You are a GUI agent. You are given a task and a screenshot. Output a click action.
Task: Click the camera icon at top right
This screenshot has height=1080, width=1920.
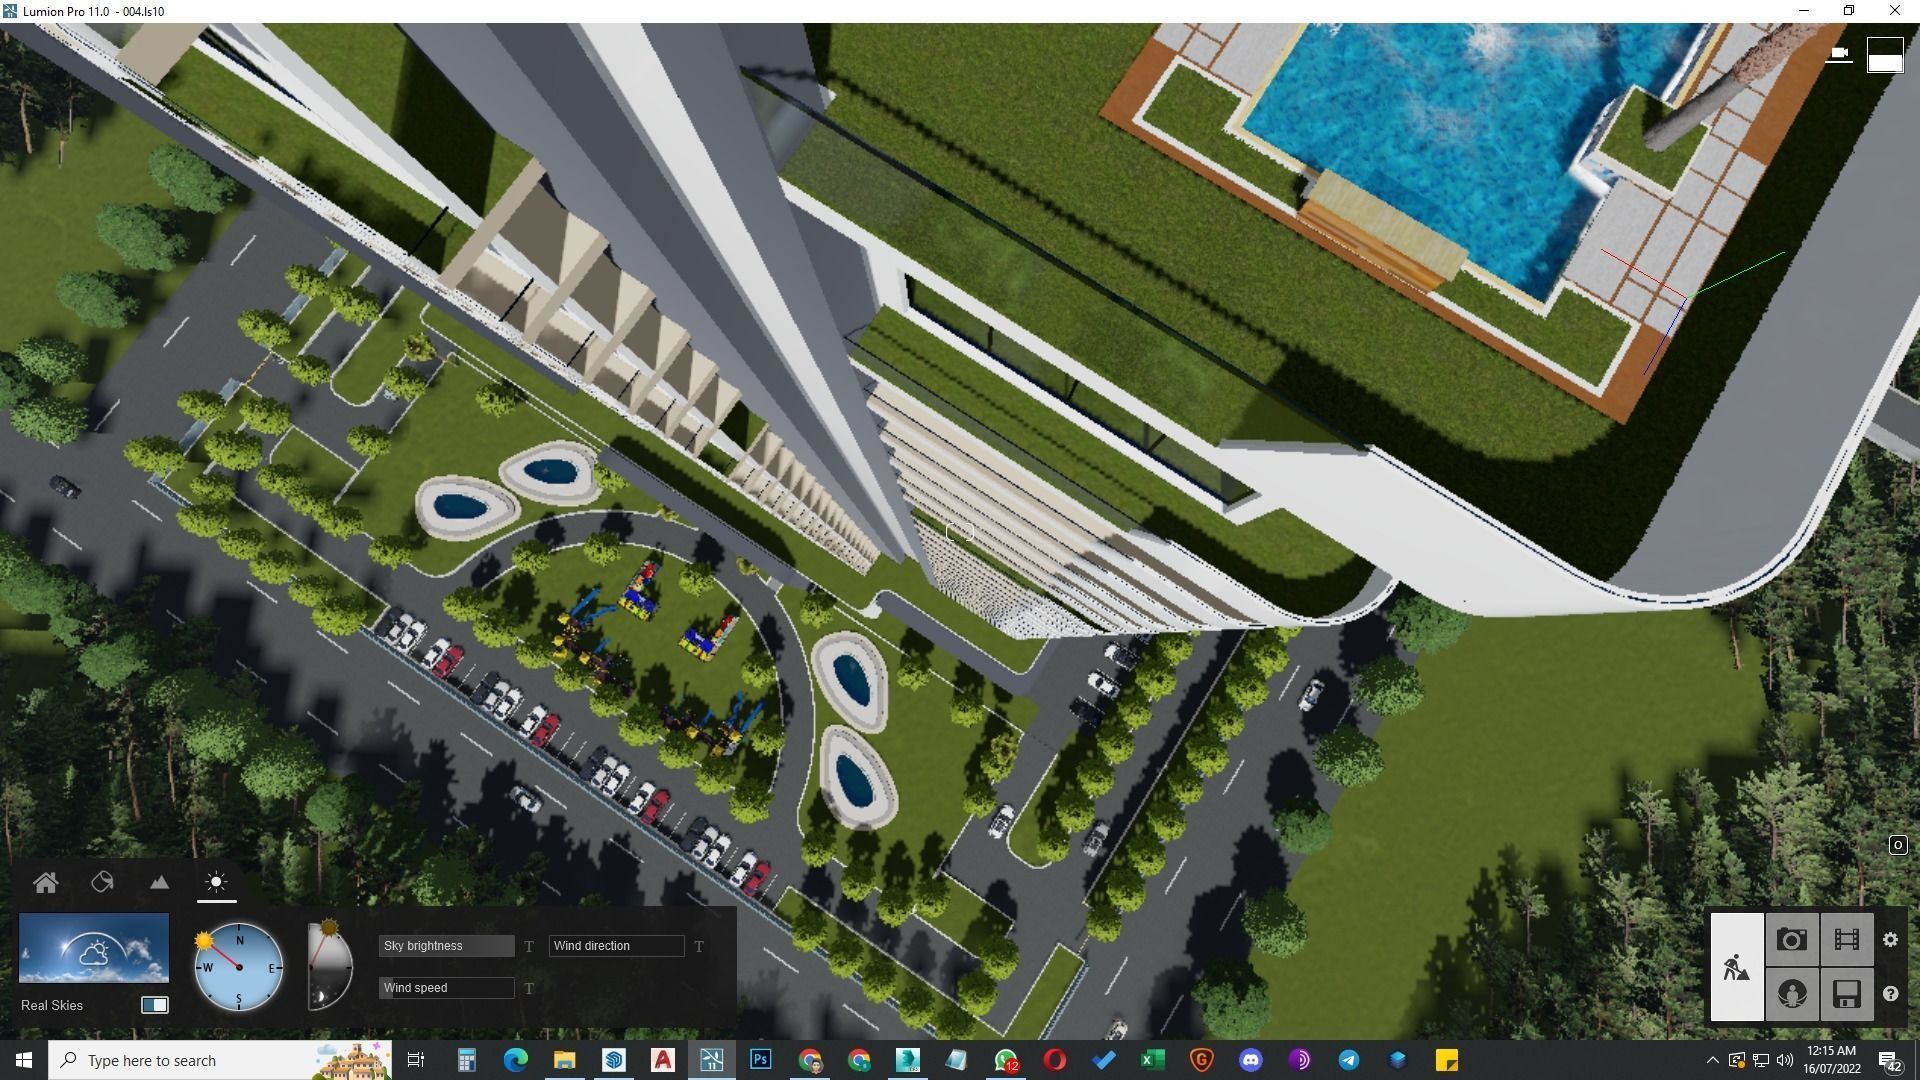click(x=1839, y=53)
